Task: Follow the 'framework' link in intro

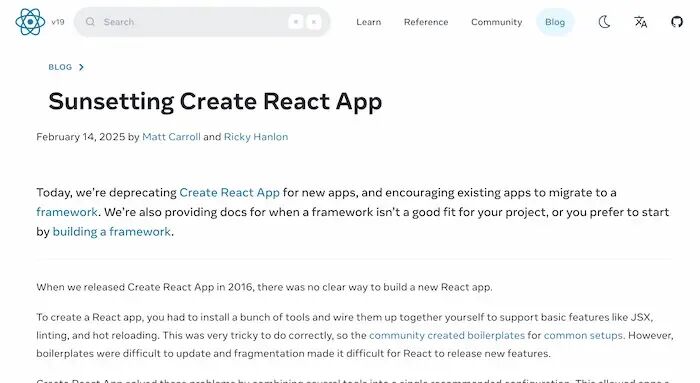Action: click(x=67, y=212)
